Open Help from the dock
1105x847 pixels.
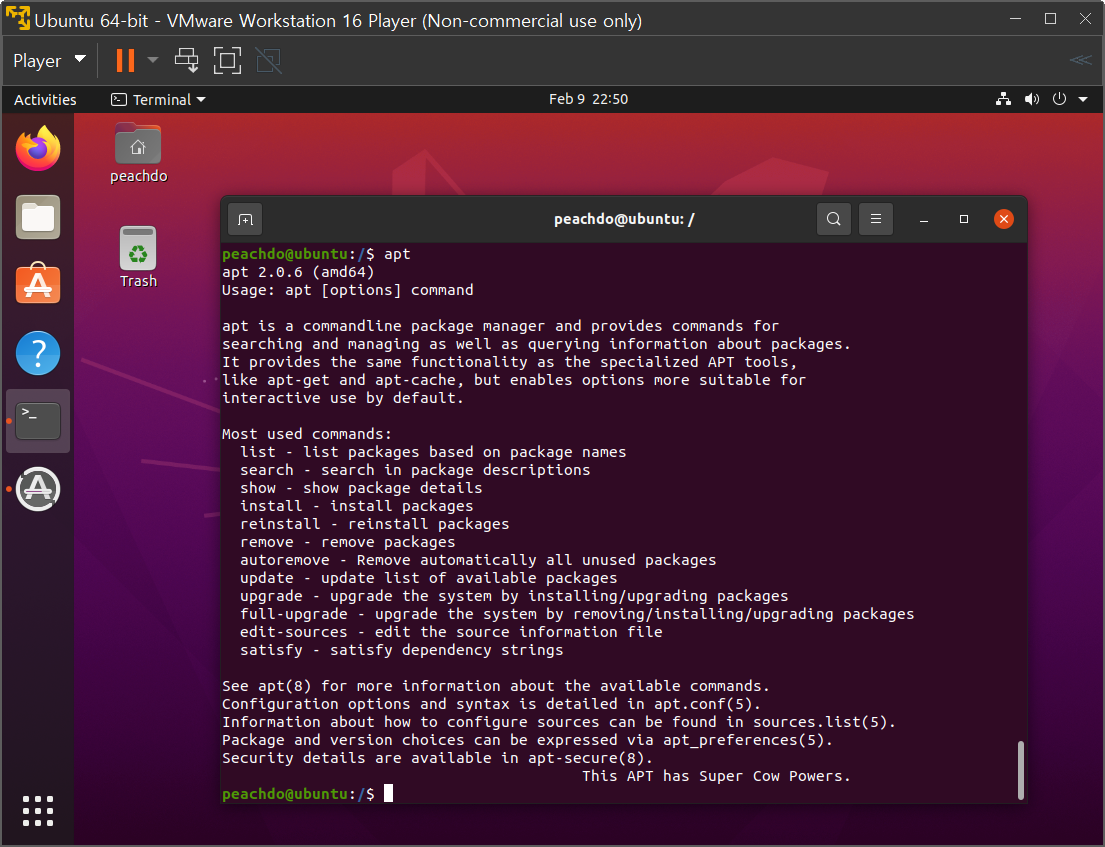[x=38, y=352]
